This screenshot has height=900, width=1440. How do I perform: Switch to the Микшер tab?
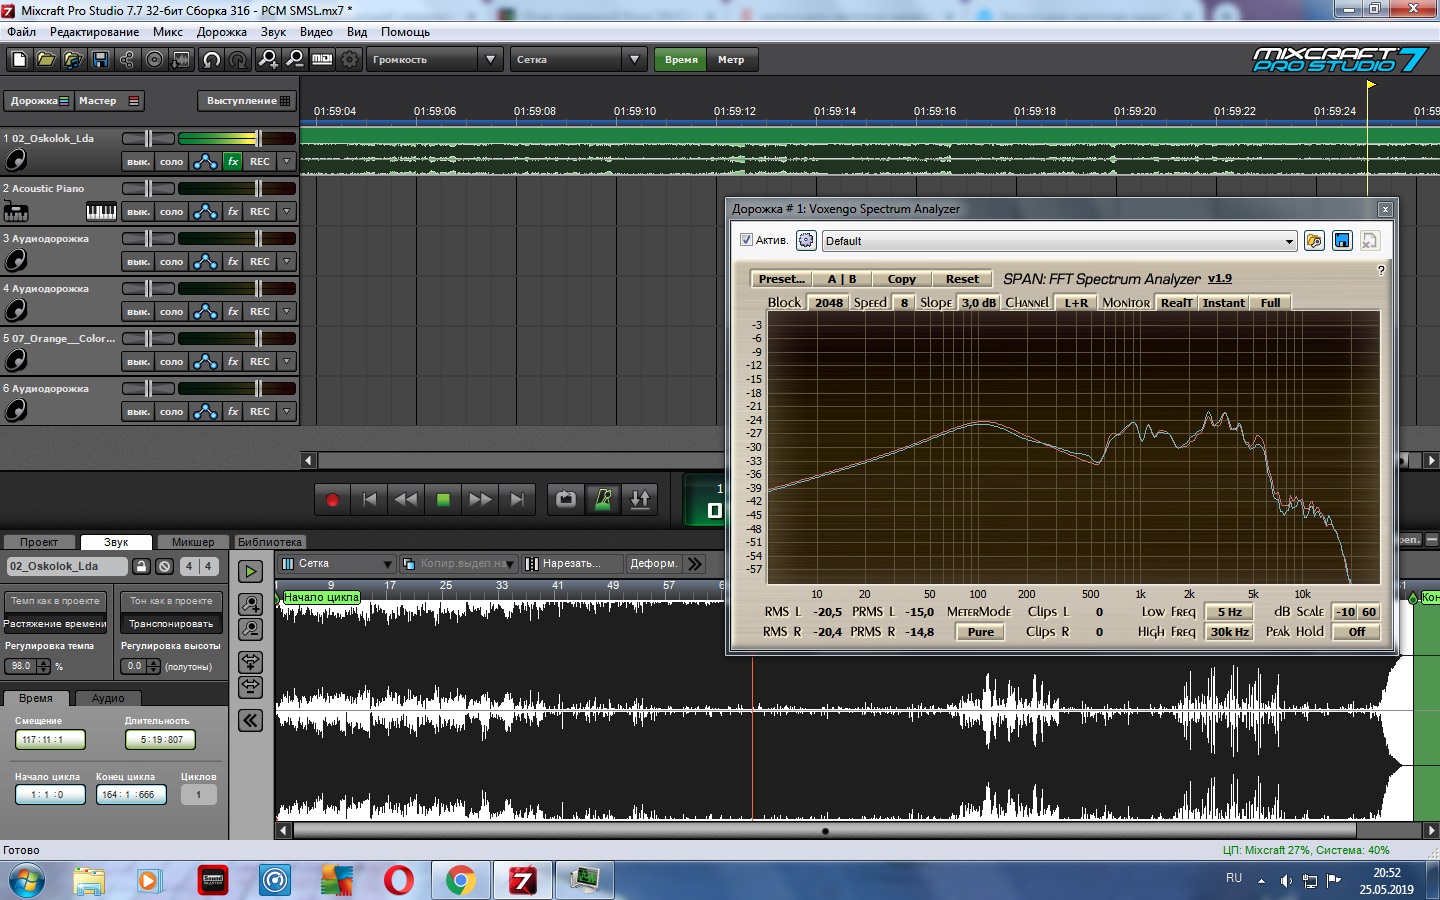[192, 542]
